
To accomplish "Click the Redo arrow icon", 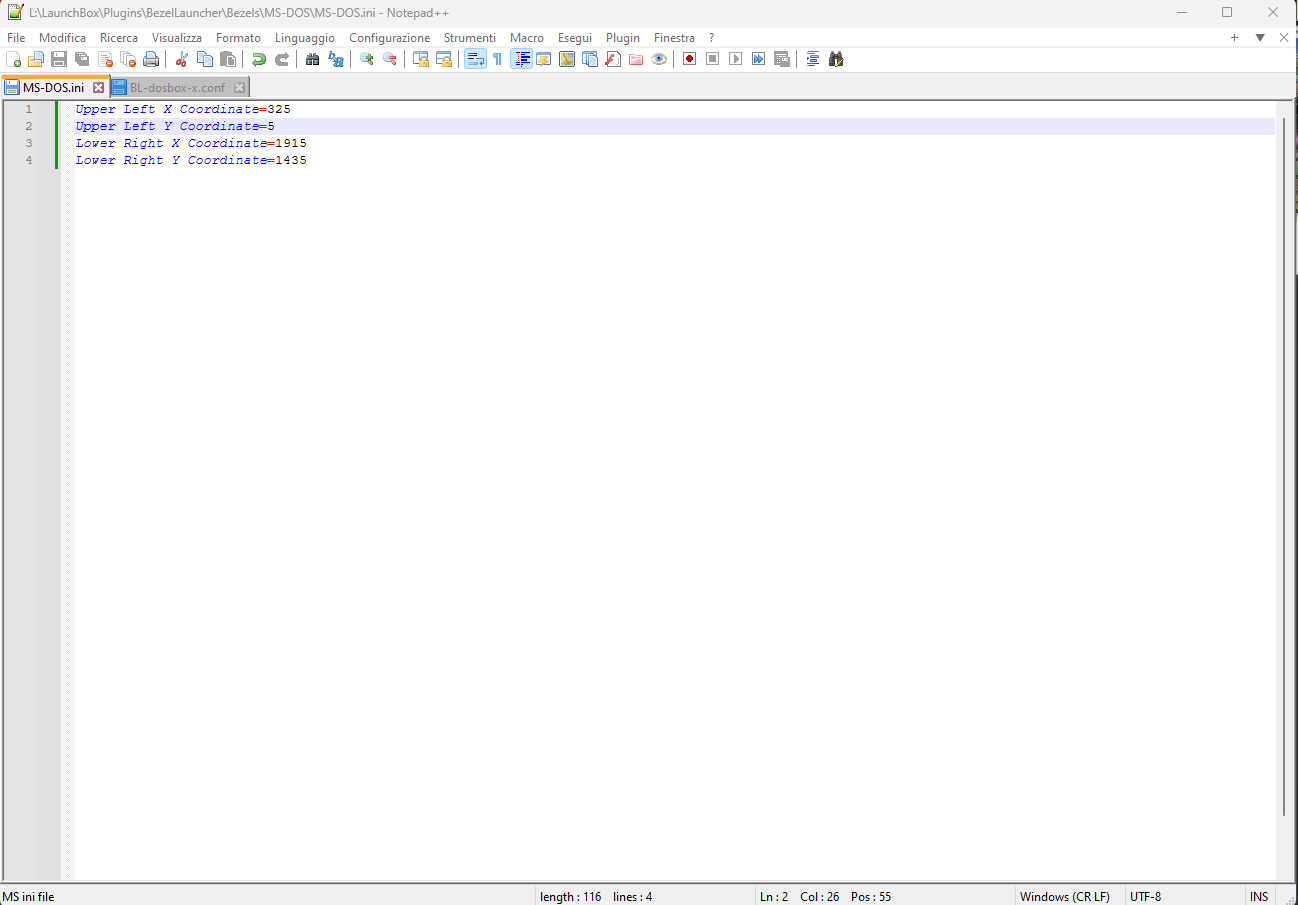I will [282, 59].
